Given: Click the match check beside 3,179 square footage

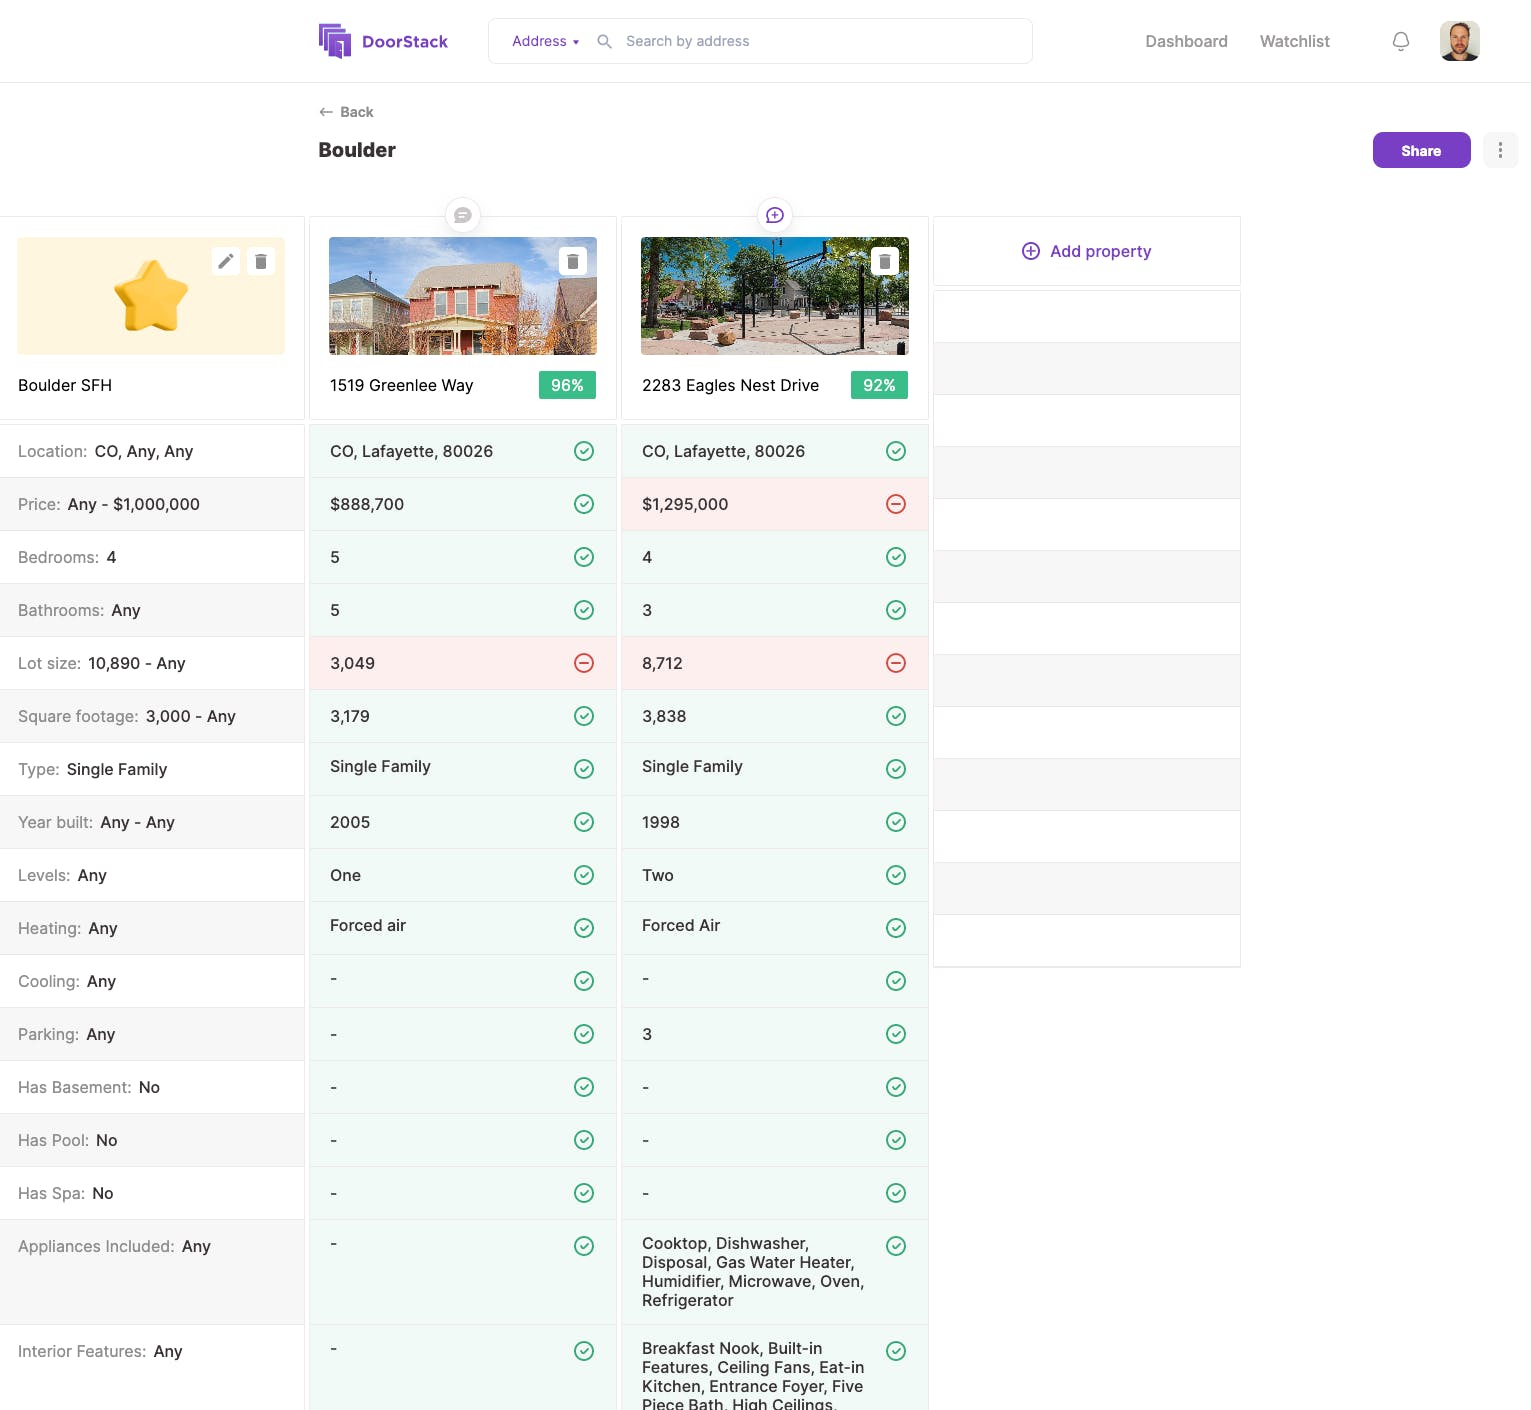Looking at the screenshot, I should 584,716.
